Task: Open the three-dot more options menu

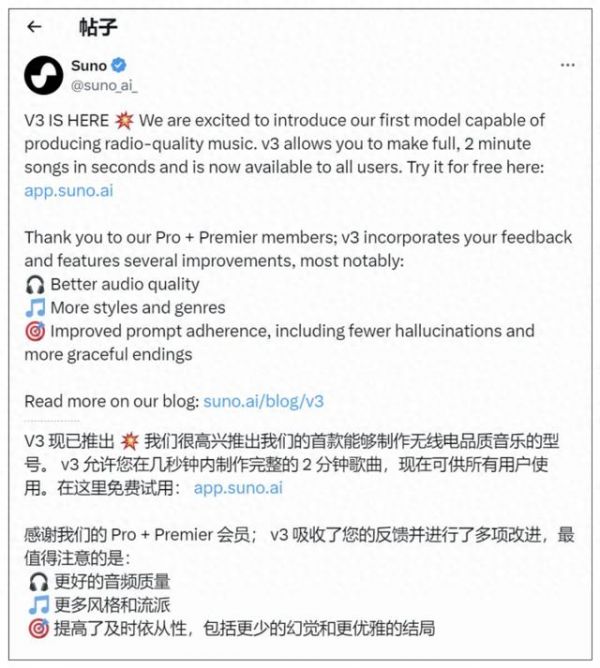Action: (x=567, y=65)
